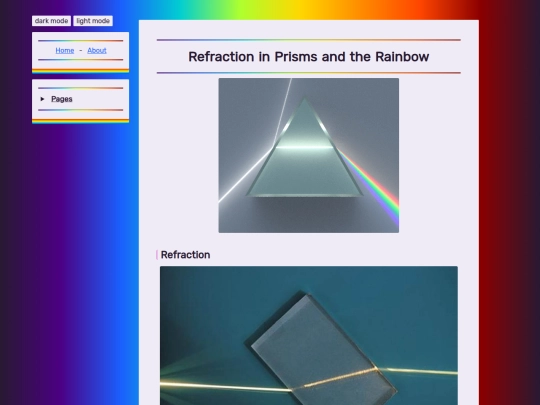Click the prism rainbow dispersion image
The width and height of the screenshot is (540, 405).
pos(309,155)
